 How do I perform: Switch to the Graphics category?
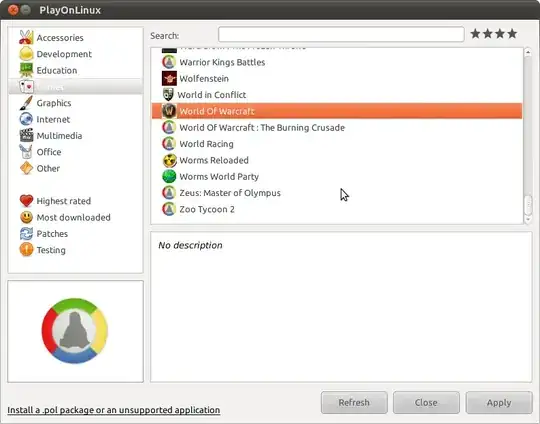pyautogui.click(x=54, y=103)
